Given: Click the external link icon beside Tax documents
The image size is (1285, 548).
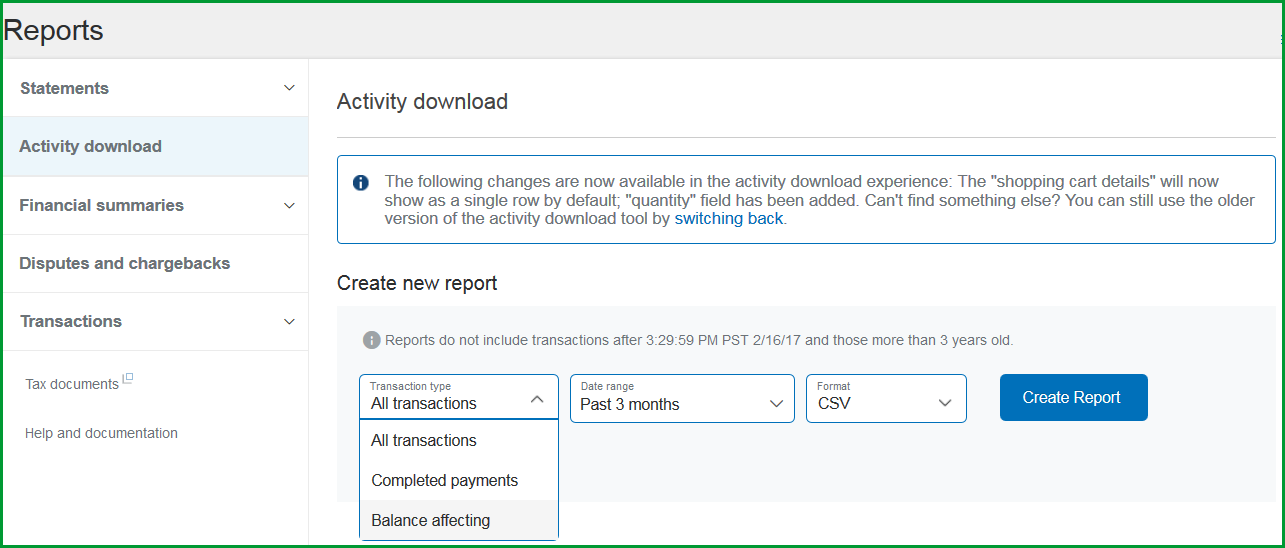Looking at the screenshot, I should pyautogui.click(x=128, y=379).
